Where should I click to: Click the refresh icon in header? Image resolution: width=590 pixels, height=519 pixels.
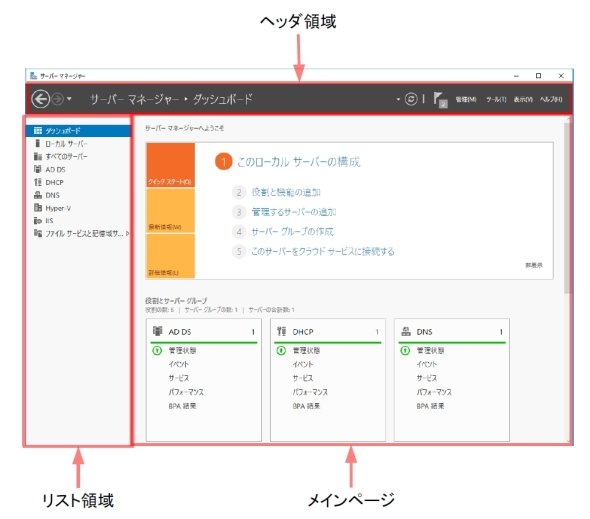tap(411, 99)
